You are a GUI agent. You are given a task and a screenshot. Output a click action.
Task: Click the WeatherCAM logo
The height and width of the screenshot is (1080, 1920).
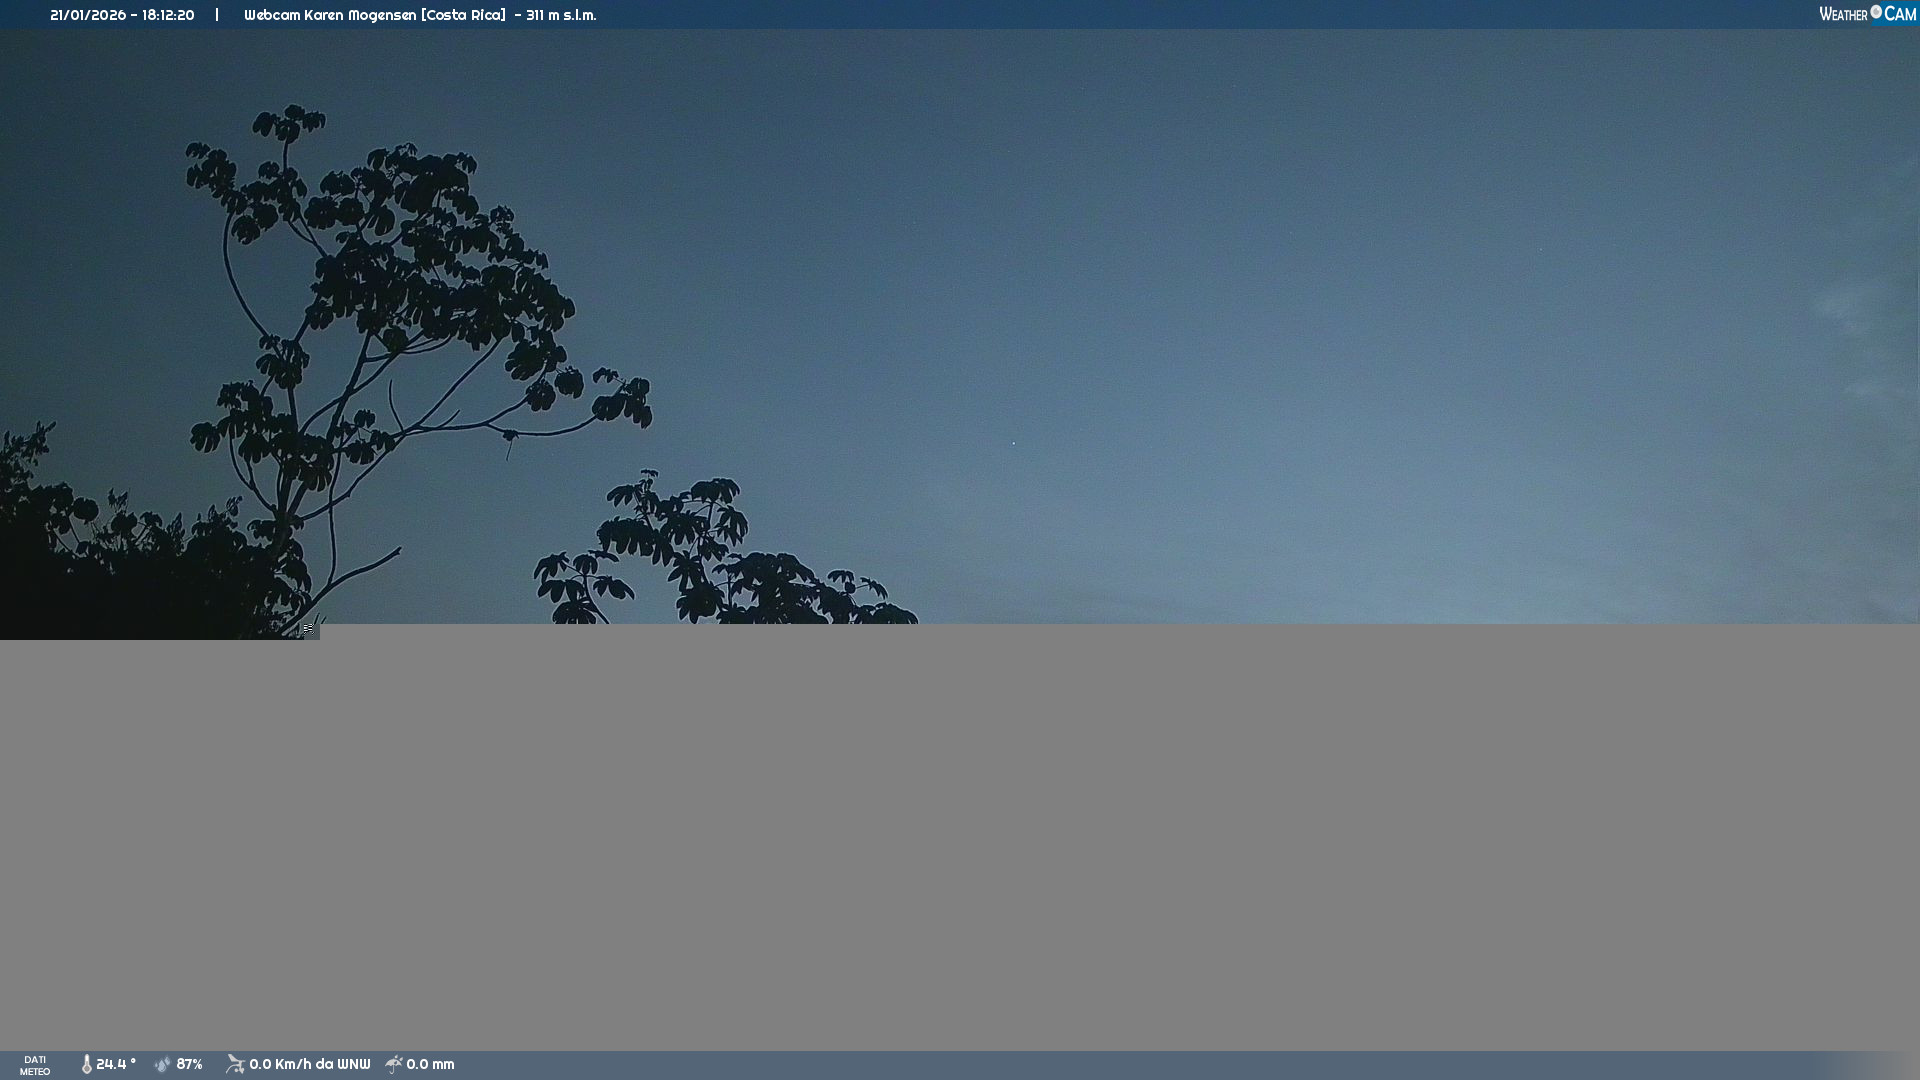[1867, 14]
